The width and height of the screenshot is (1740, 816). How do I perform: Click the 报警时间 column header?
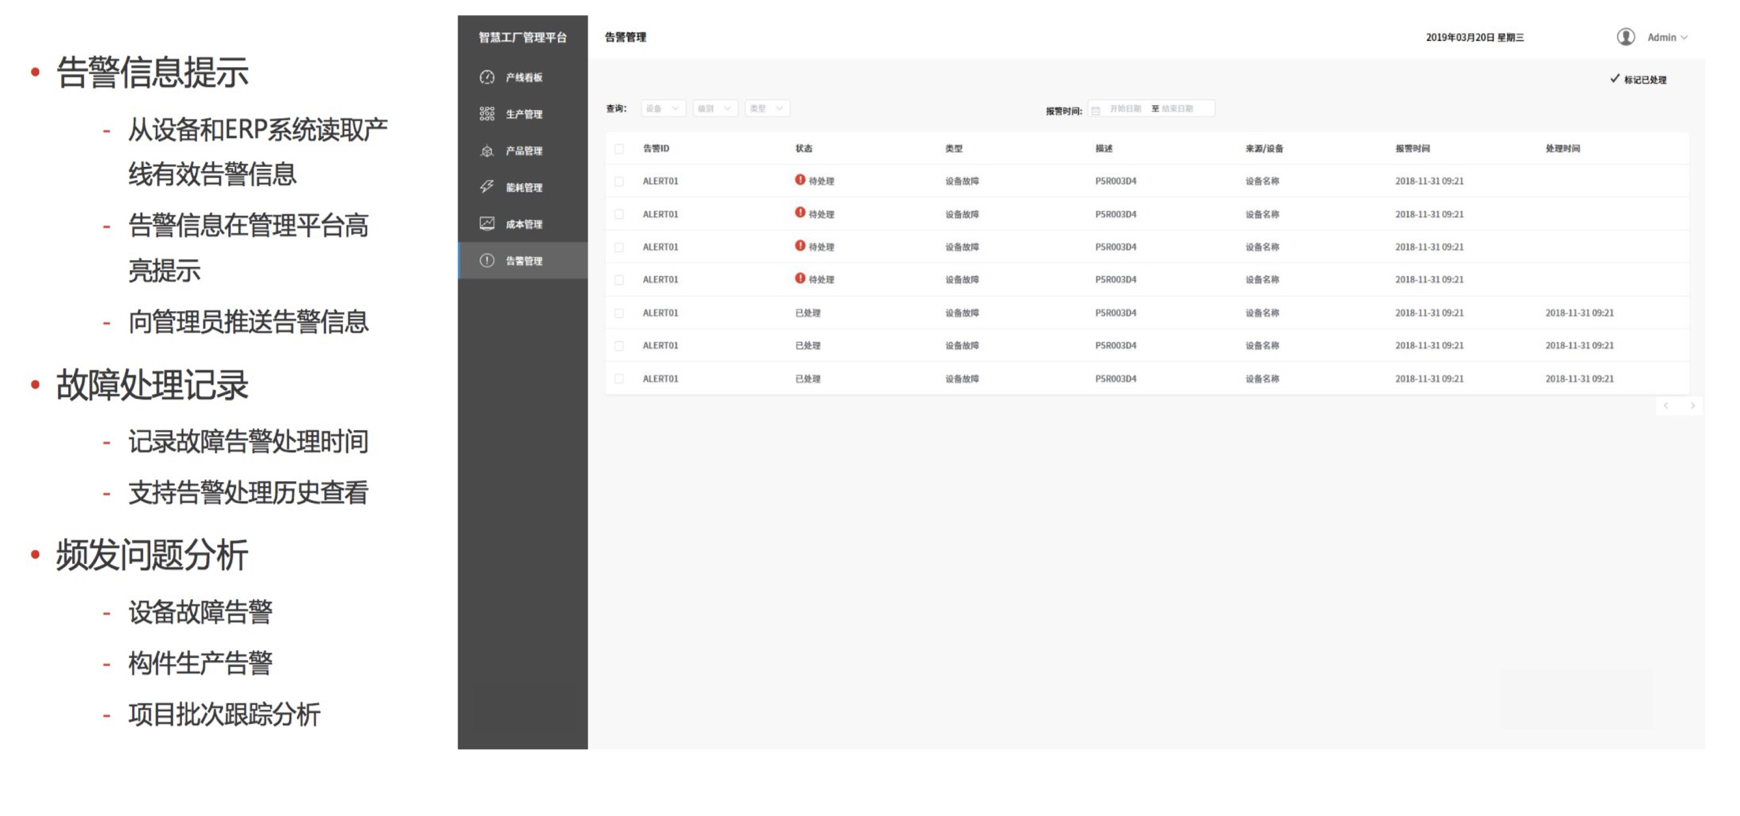(1413, 149)
